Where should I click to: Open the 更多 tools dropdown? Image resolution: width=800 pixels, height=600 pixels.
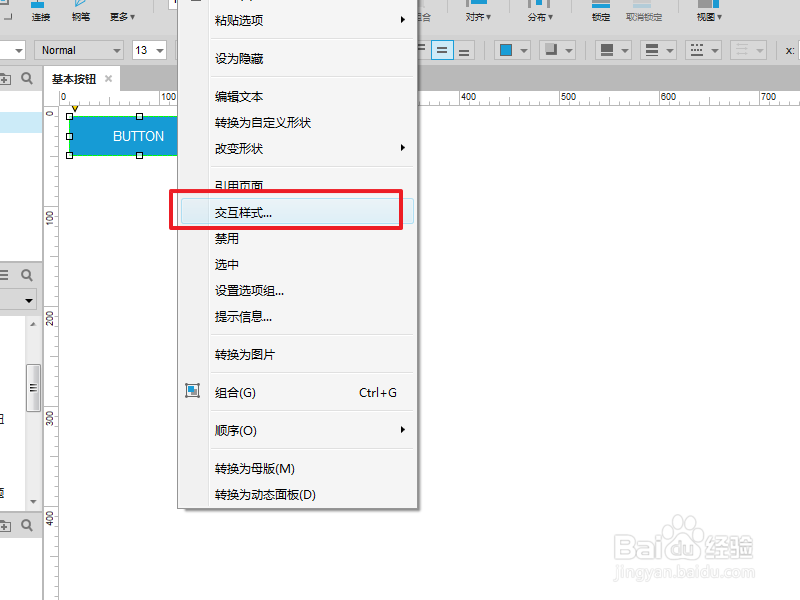(x=122, y=16)
